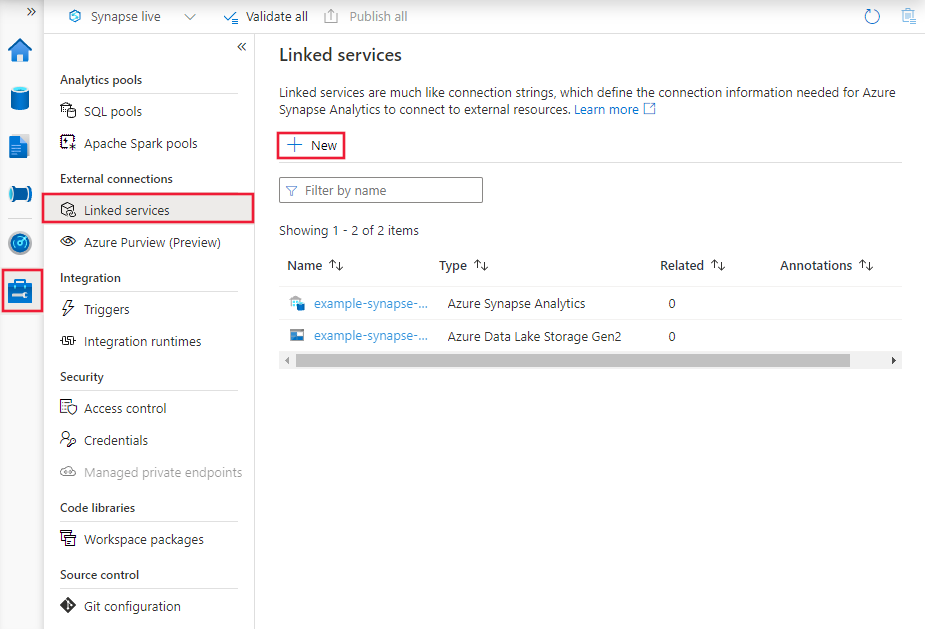This screenshot has height=629, width=925.
Task: Create a linked service with the New button
Action: coord(310,145)
